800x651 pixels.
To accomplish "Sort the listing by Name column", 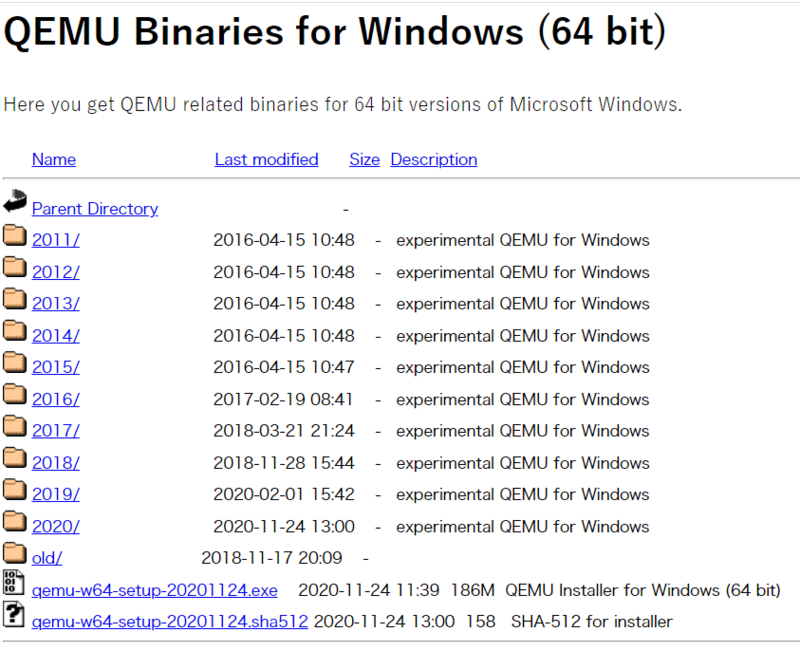I will (x=54, y=160).
